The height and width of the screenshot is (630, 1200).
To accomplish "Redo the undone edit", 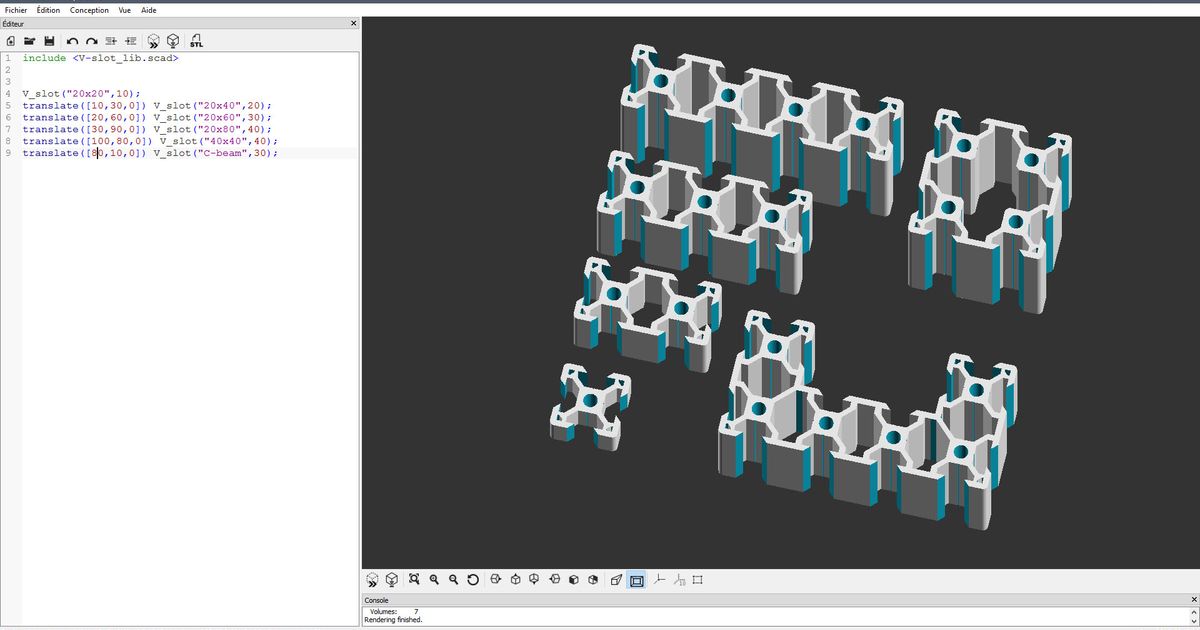I will (91, 41).
